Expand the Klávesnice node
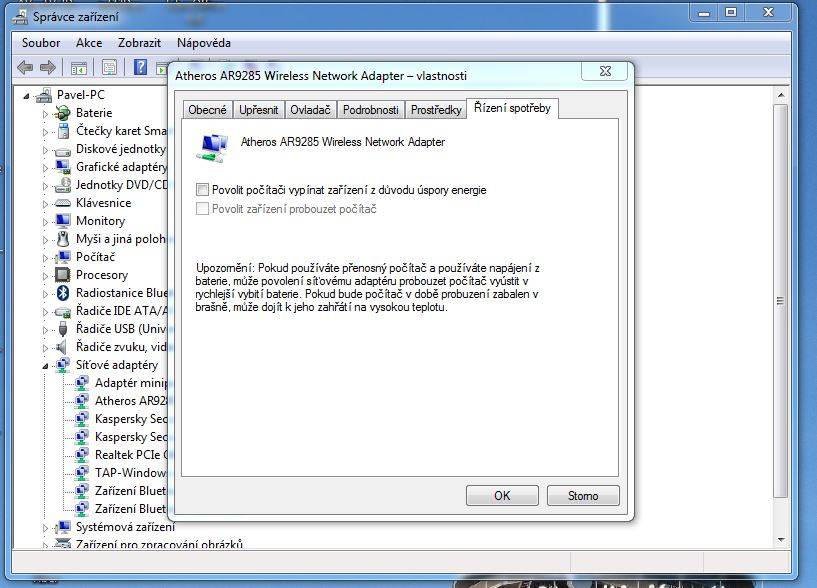817x588 pixels. pos(45,204)
